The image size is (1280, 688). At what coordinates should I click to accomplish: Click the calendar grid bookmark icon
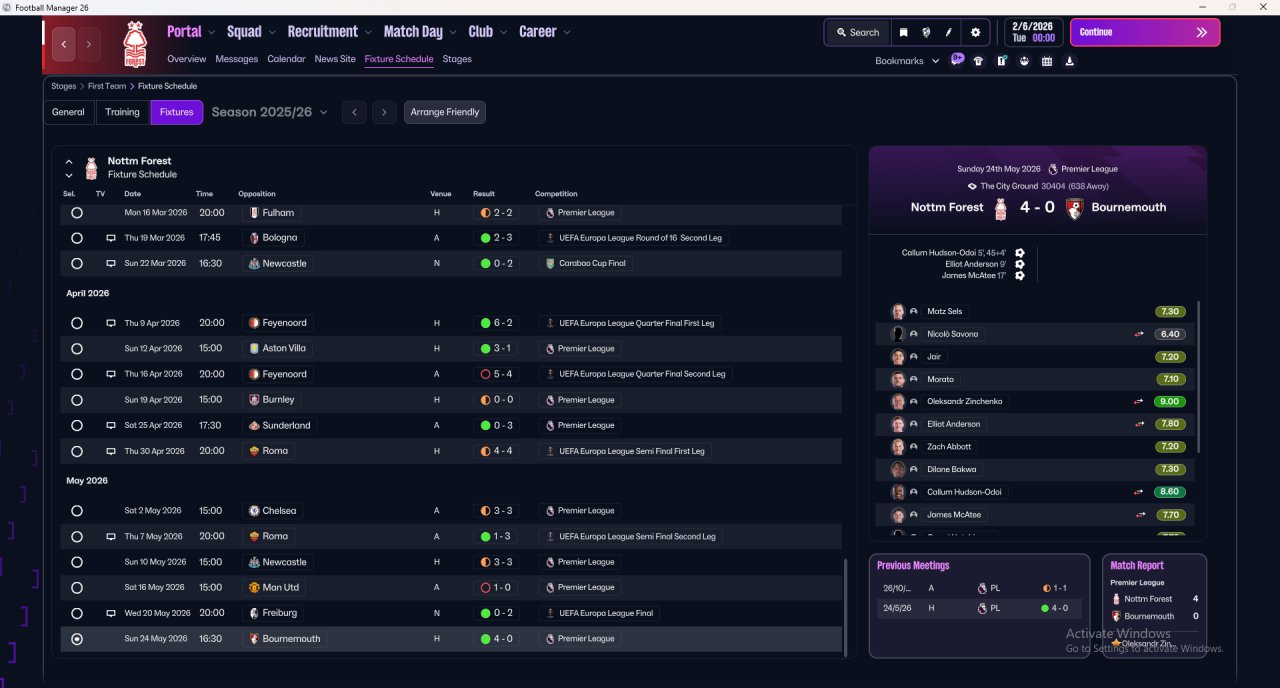tap(1047, 61)
